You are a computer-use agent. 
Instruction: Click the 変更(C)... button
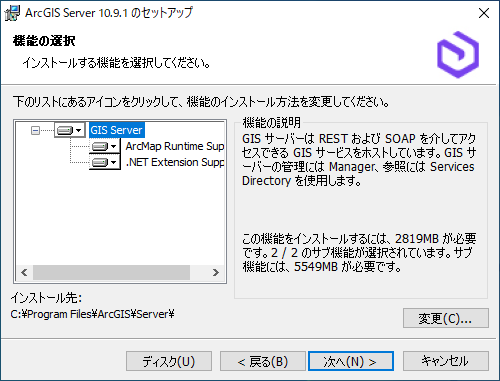click(x=446, y=318)
